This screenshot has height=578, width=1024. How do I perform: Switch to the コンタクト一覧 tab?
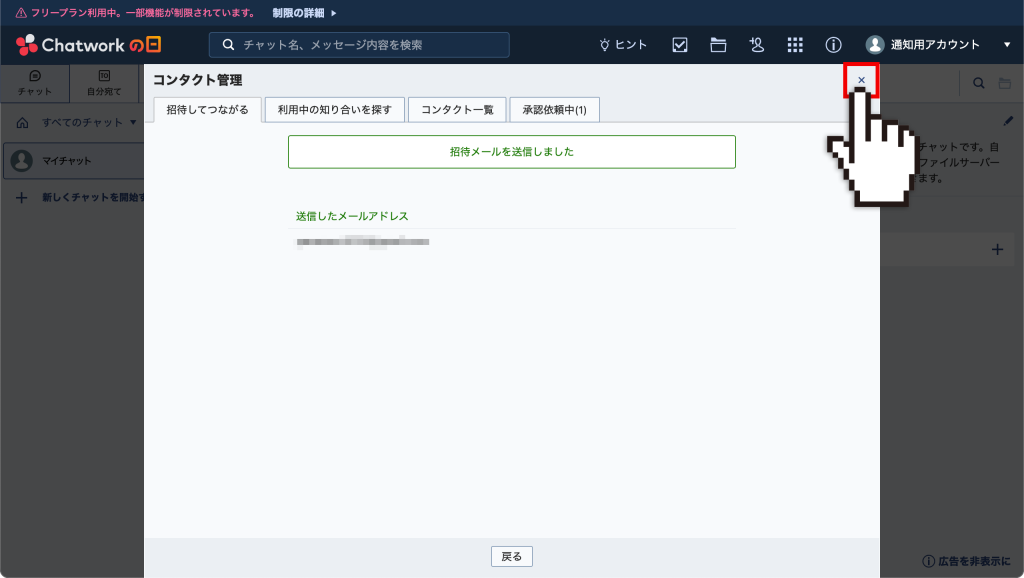[457, 110]
